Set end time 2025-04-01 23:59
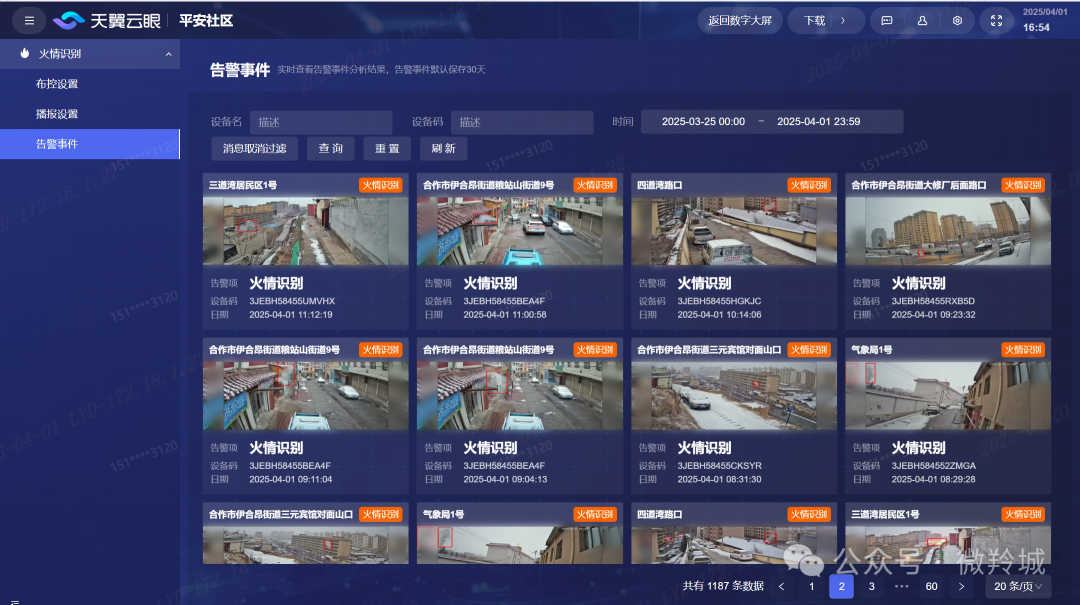 click(x=818, y=121)
